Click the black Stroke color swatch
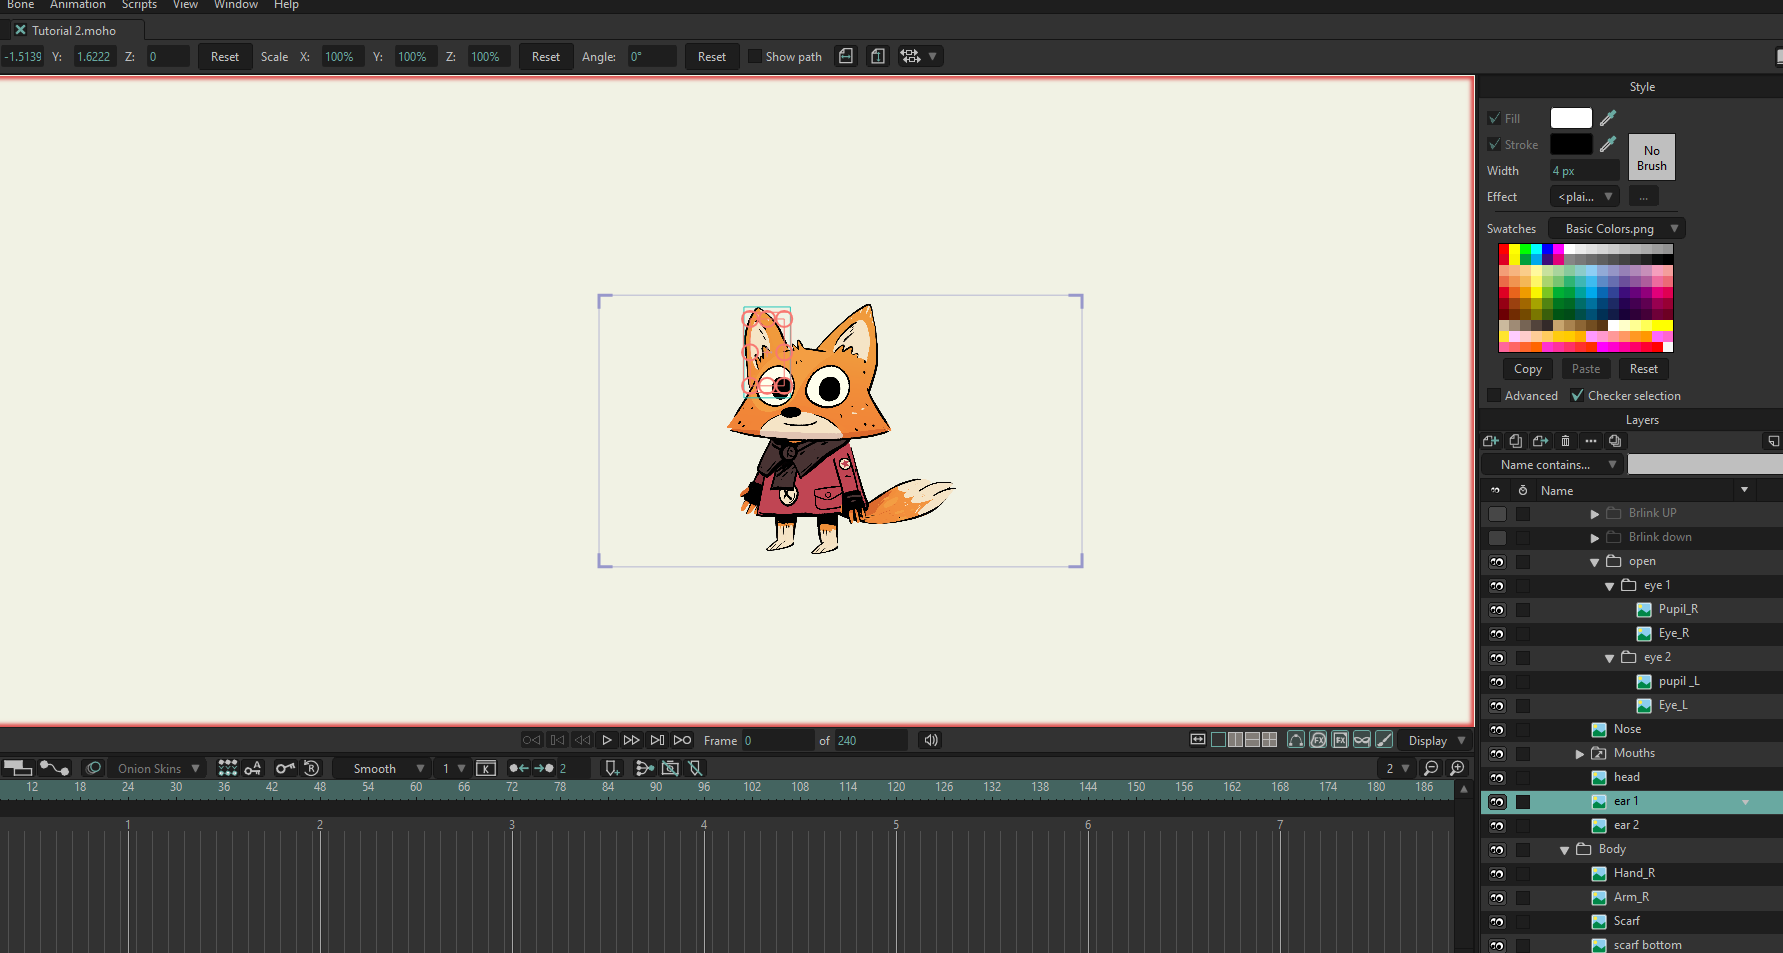 click(1570, 145)
